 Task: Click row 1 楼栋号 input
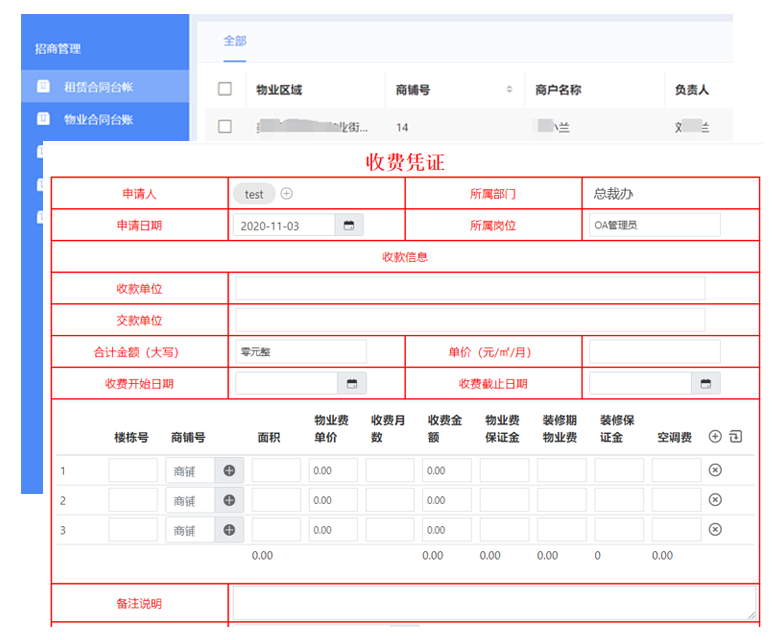(x=133, y=470)
